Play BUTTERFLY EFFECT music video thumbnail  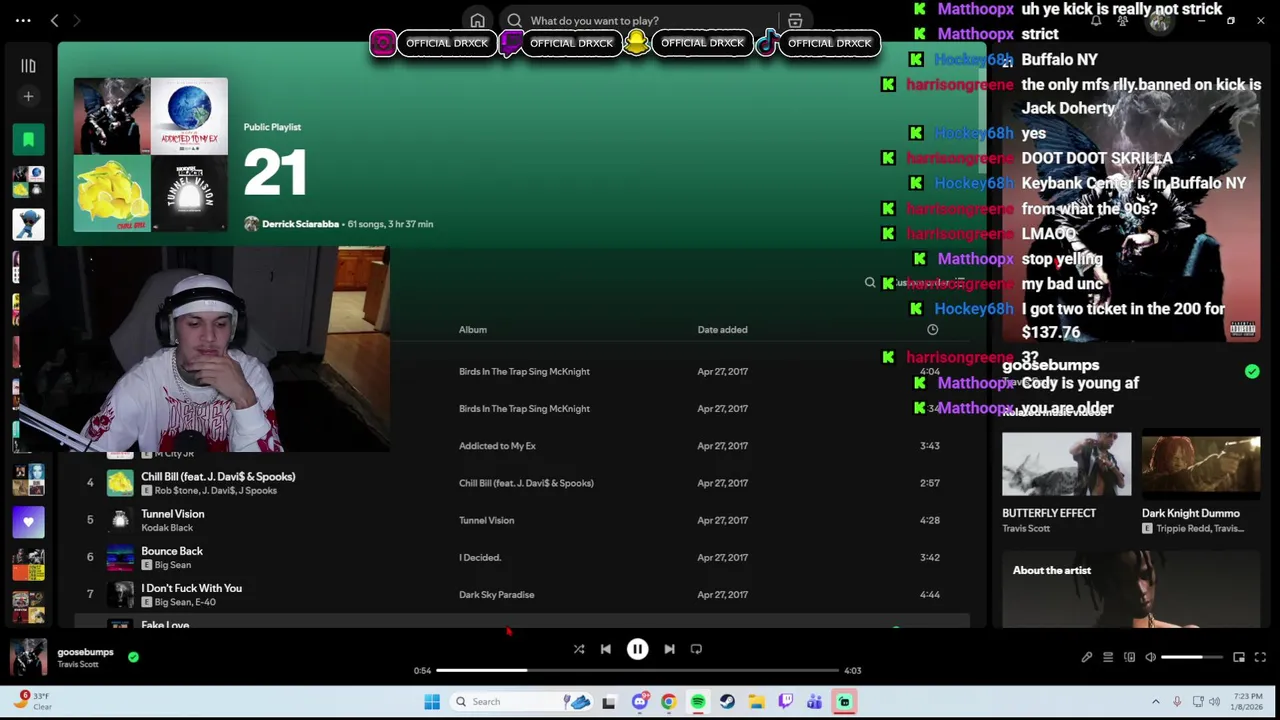[1067, 464]
